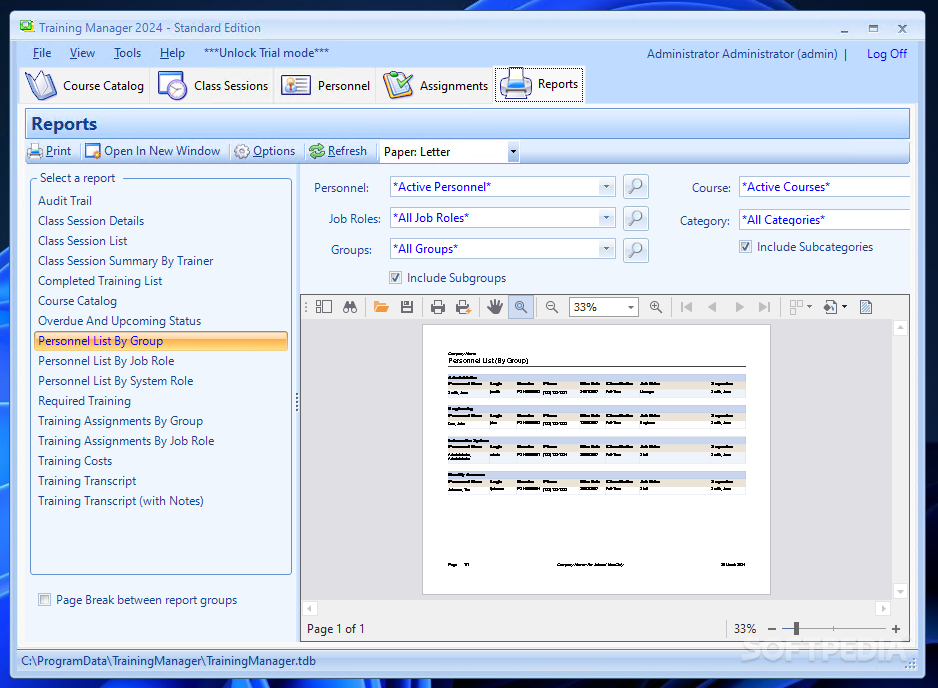This screenshot has width=938, height=688.
Task: Toggle Include Subgroups checkbox
Action: [395, 278]
